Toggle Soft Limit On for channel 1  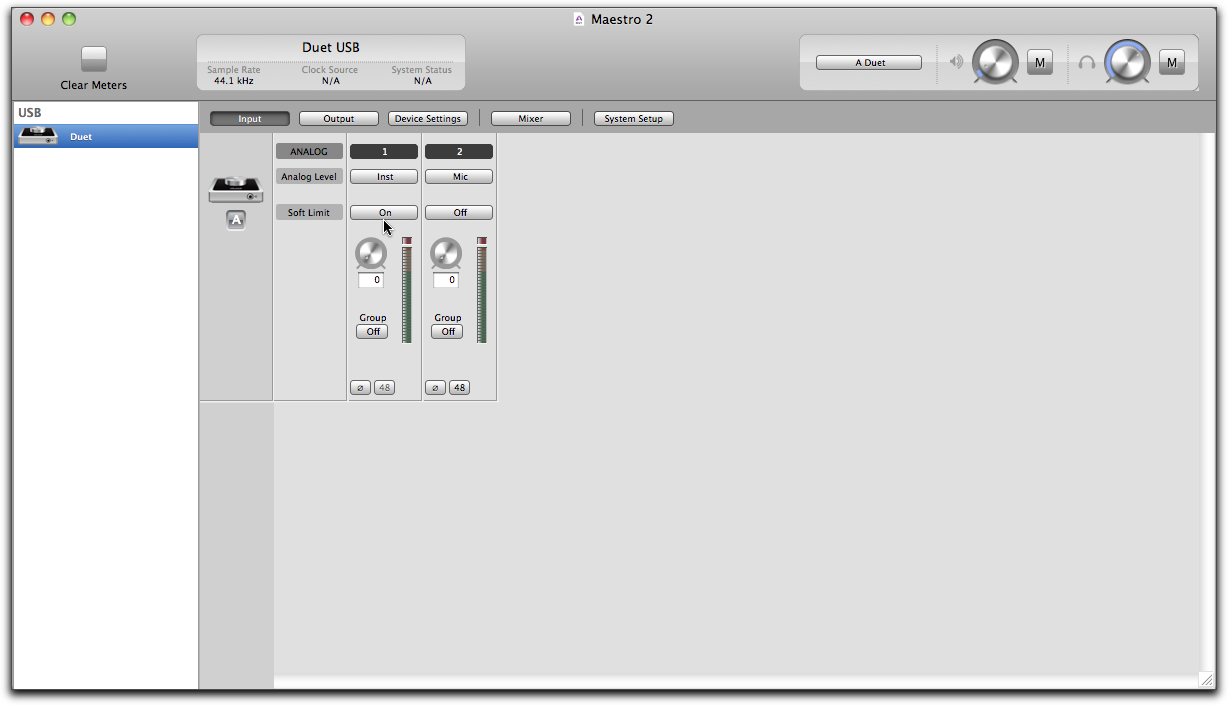click(x=384, y=213)
